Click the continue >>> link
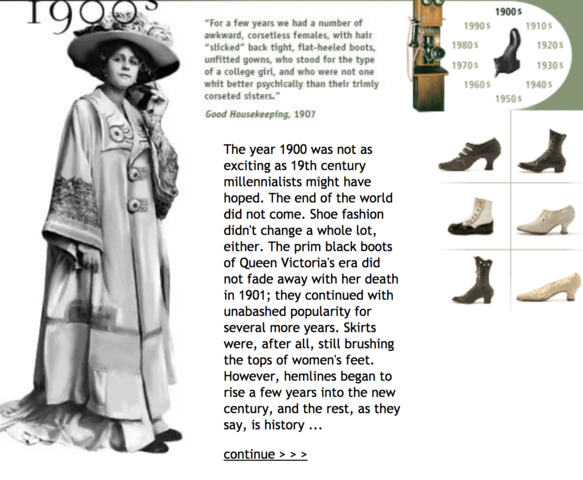The image size is (583, 480). (265, 454)
